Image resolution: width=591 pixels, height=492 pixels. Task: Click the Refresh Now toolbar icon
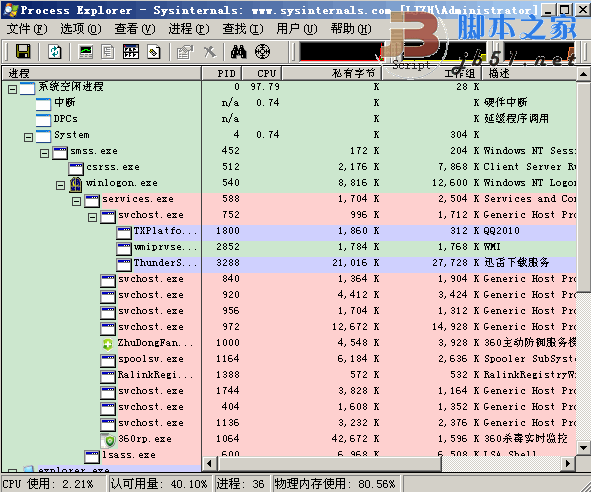(55, 51)
